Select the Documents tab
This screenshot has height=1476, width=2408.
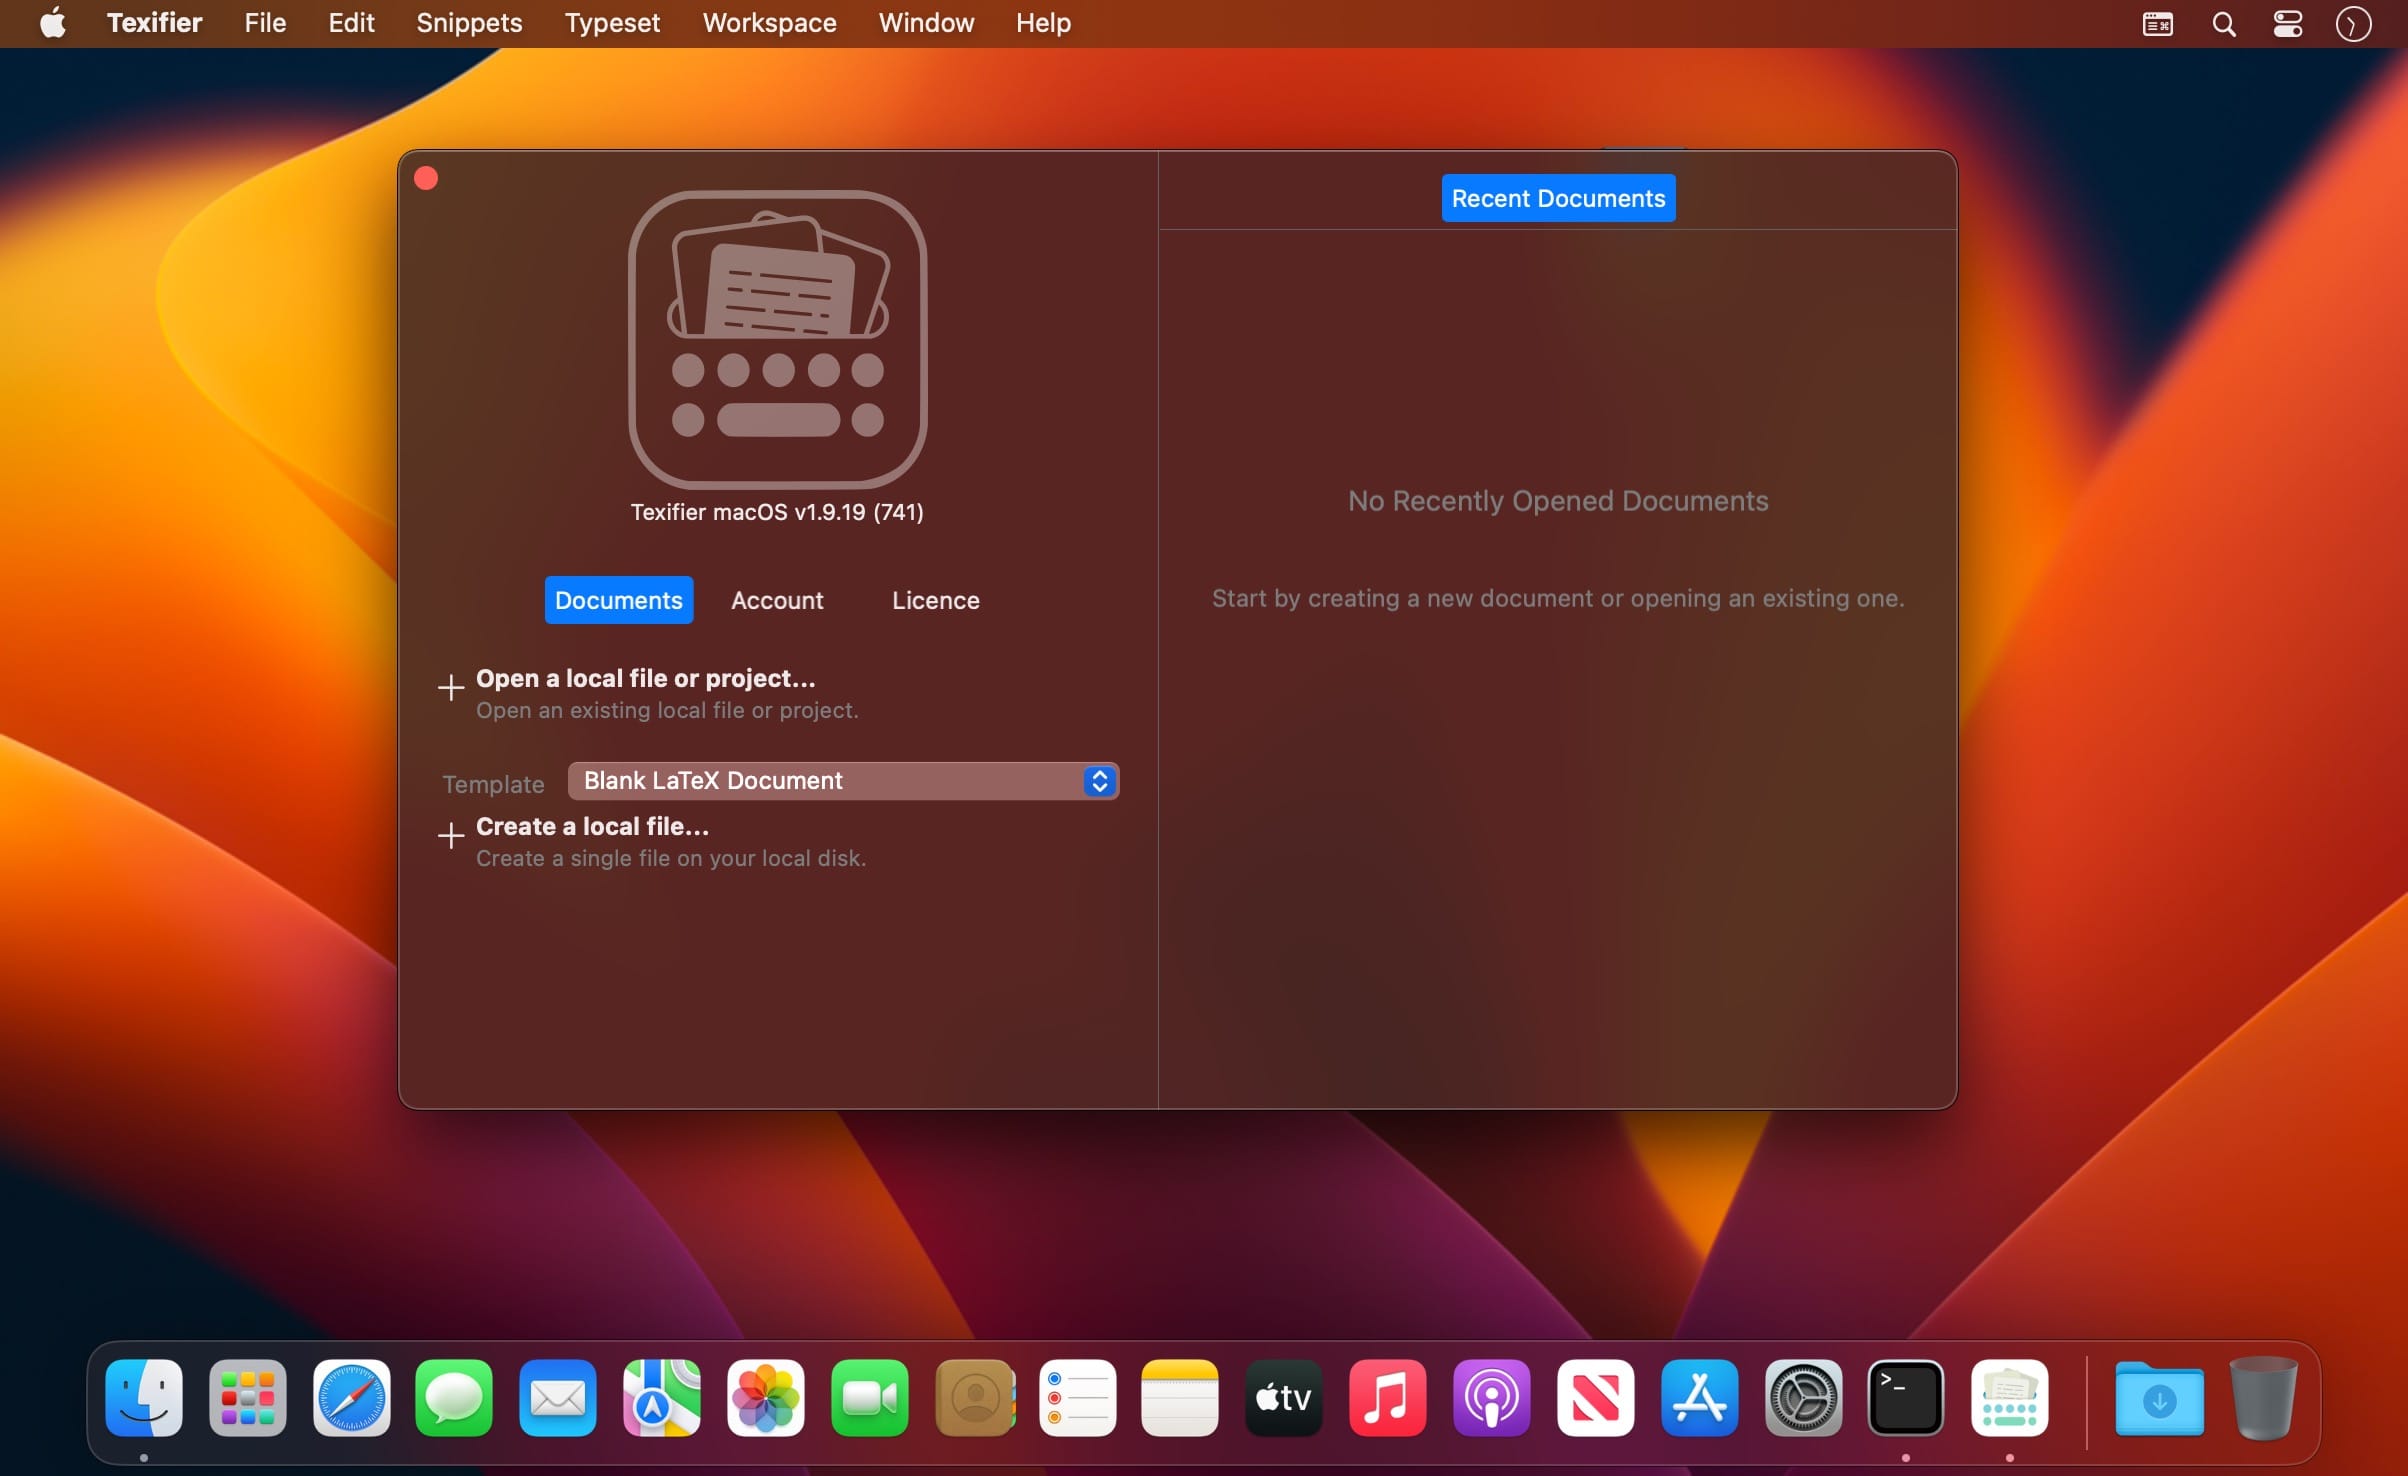click(x=618, y=600)
